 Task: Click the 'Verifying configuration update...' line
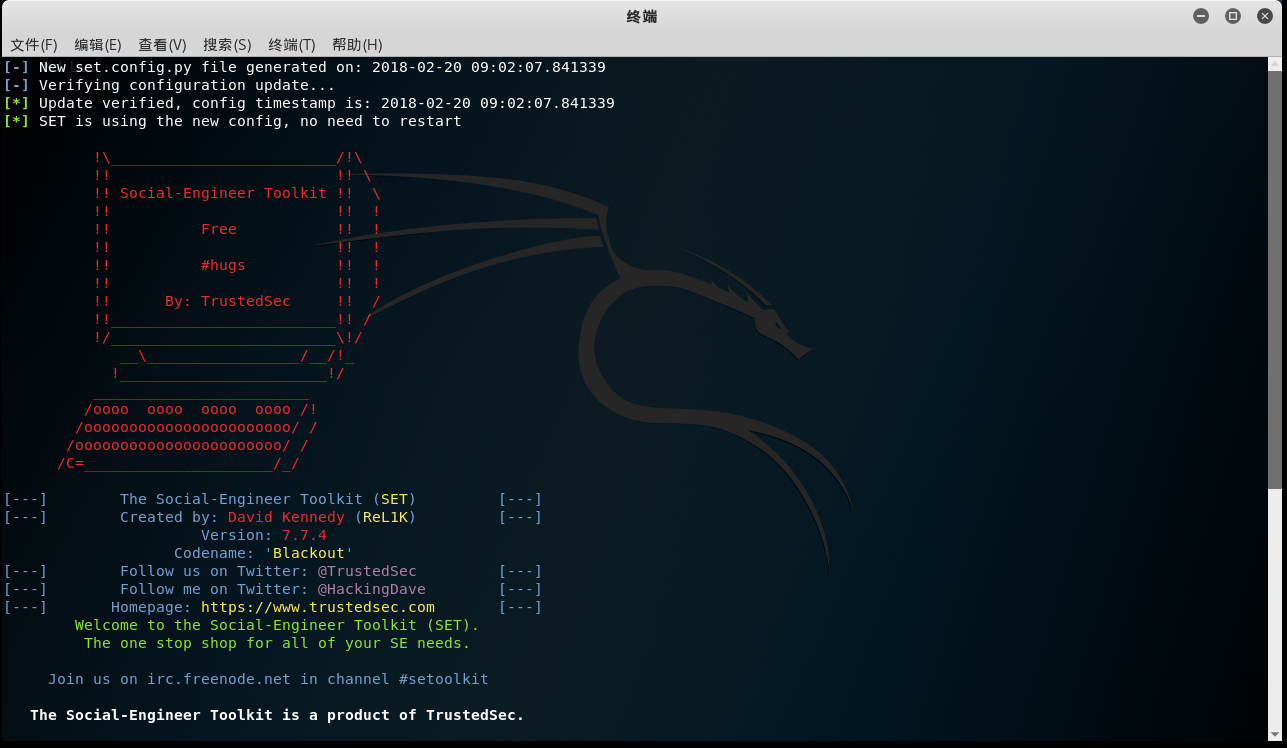tap(170, 85)
